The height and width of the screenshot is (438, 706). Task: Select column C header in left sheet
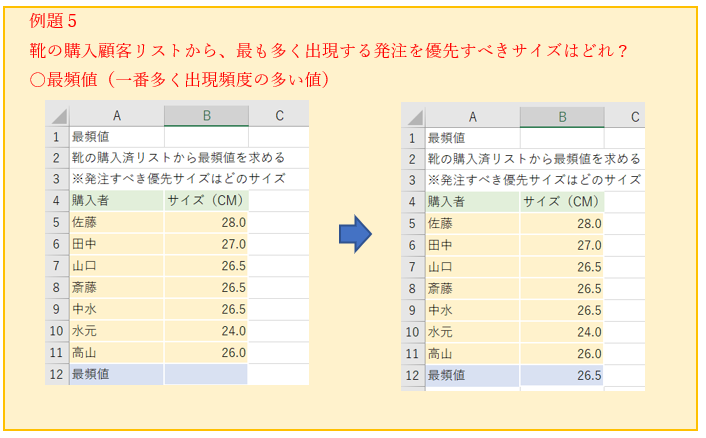click(278, 116)
